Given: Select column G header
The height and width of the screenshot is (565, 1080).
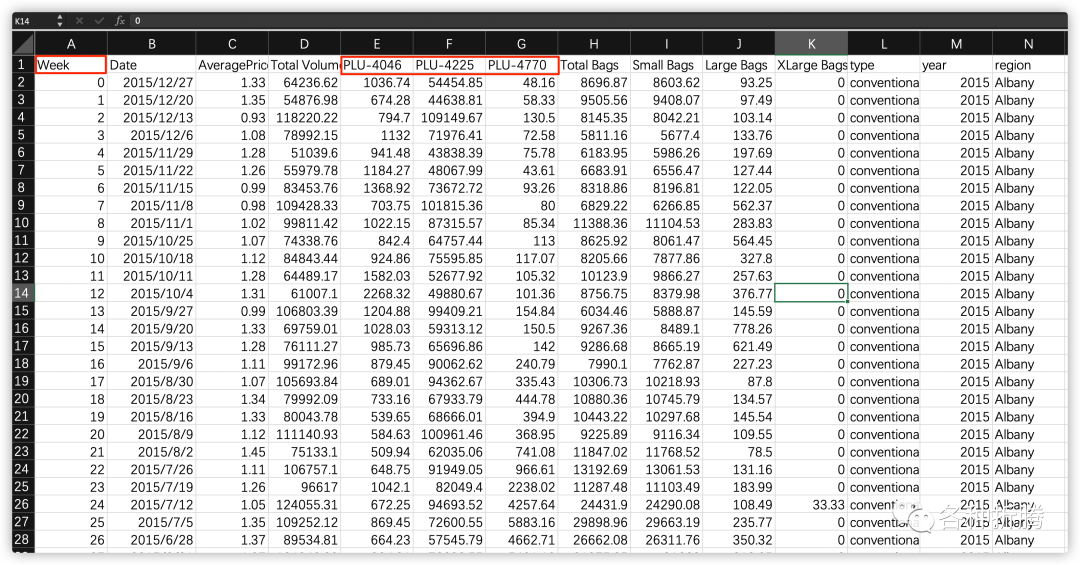Looking at the screenshot, I should tap(521, 44).
